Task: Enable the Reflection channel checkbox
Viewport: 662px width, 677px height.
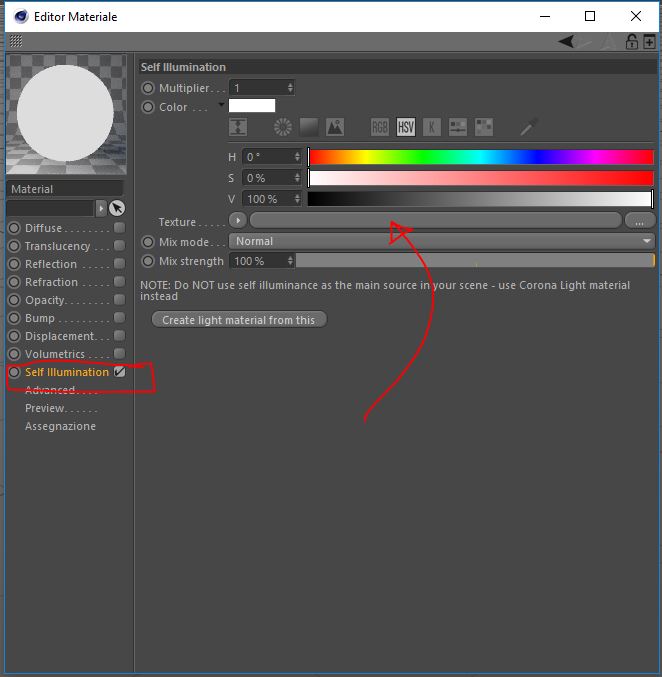Action: pyautogui.click(x=120, y=263)
